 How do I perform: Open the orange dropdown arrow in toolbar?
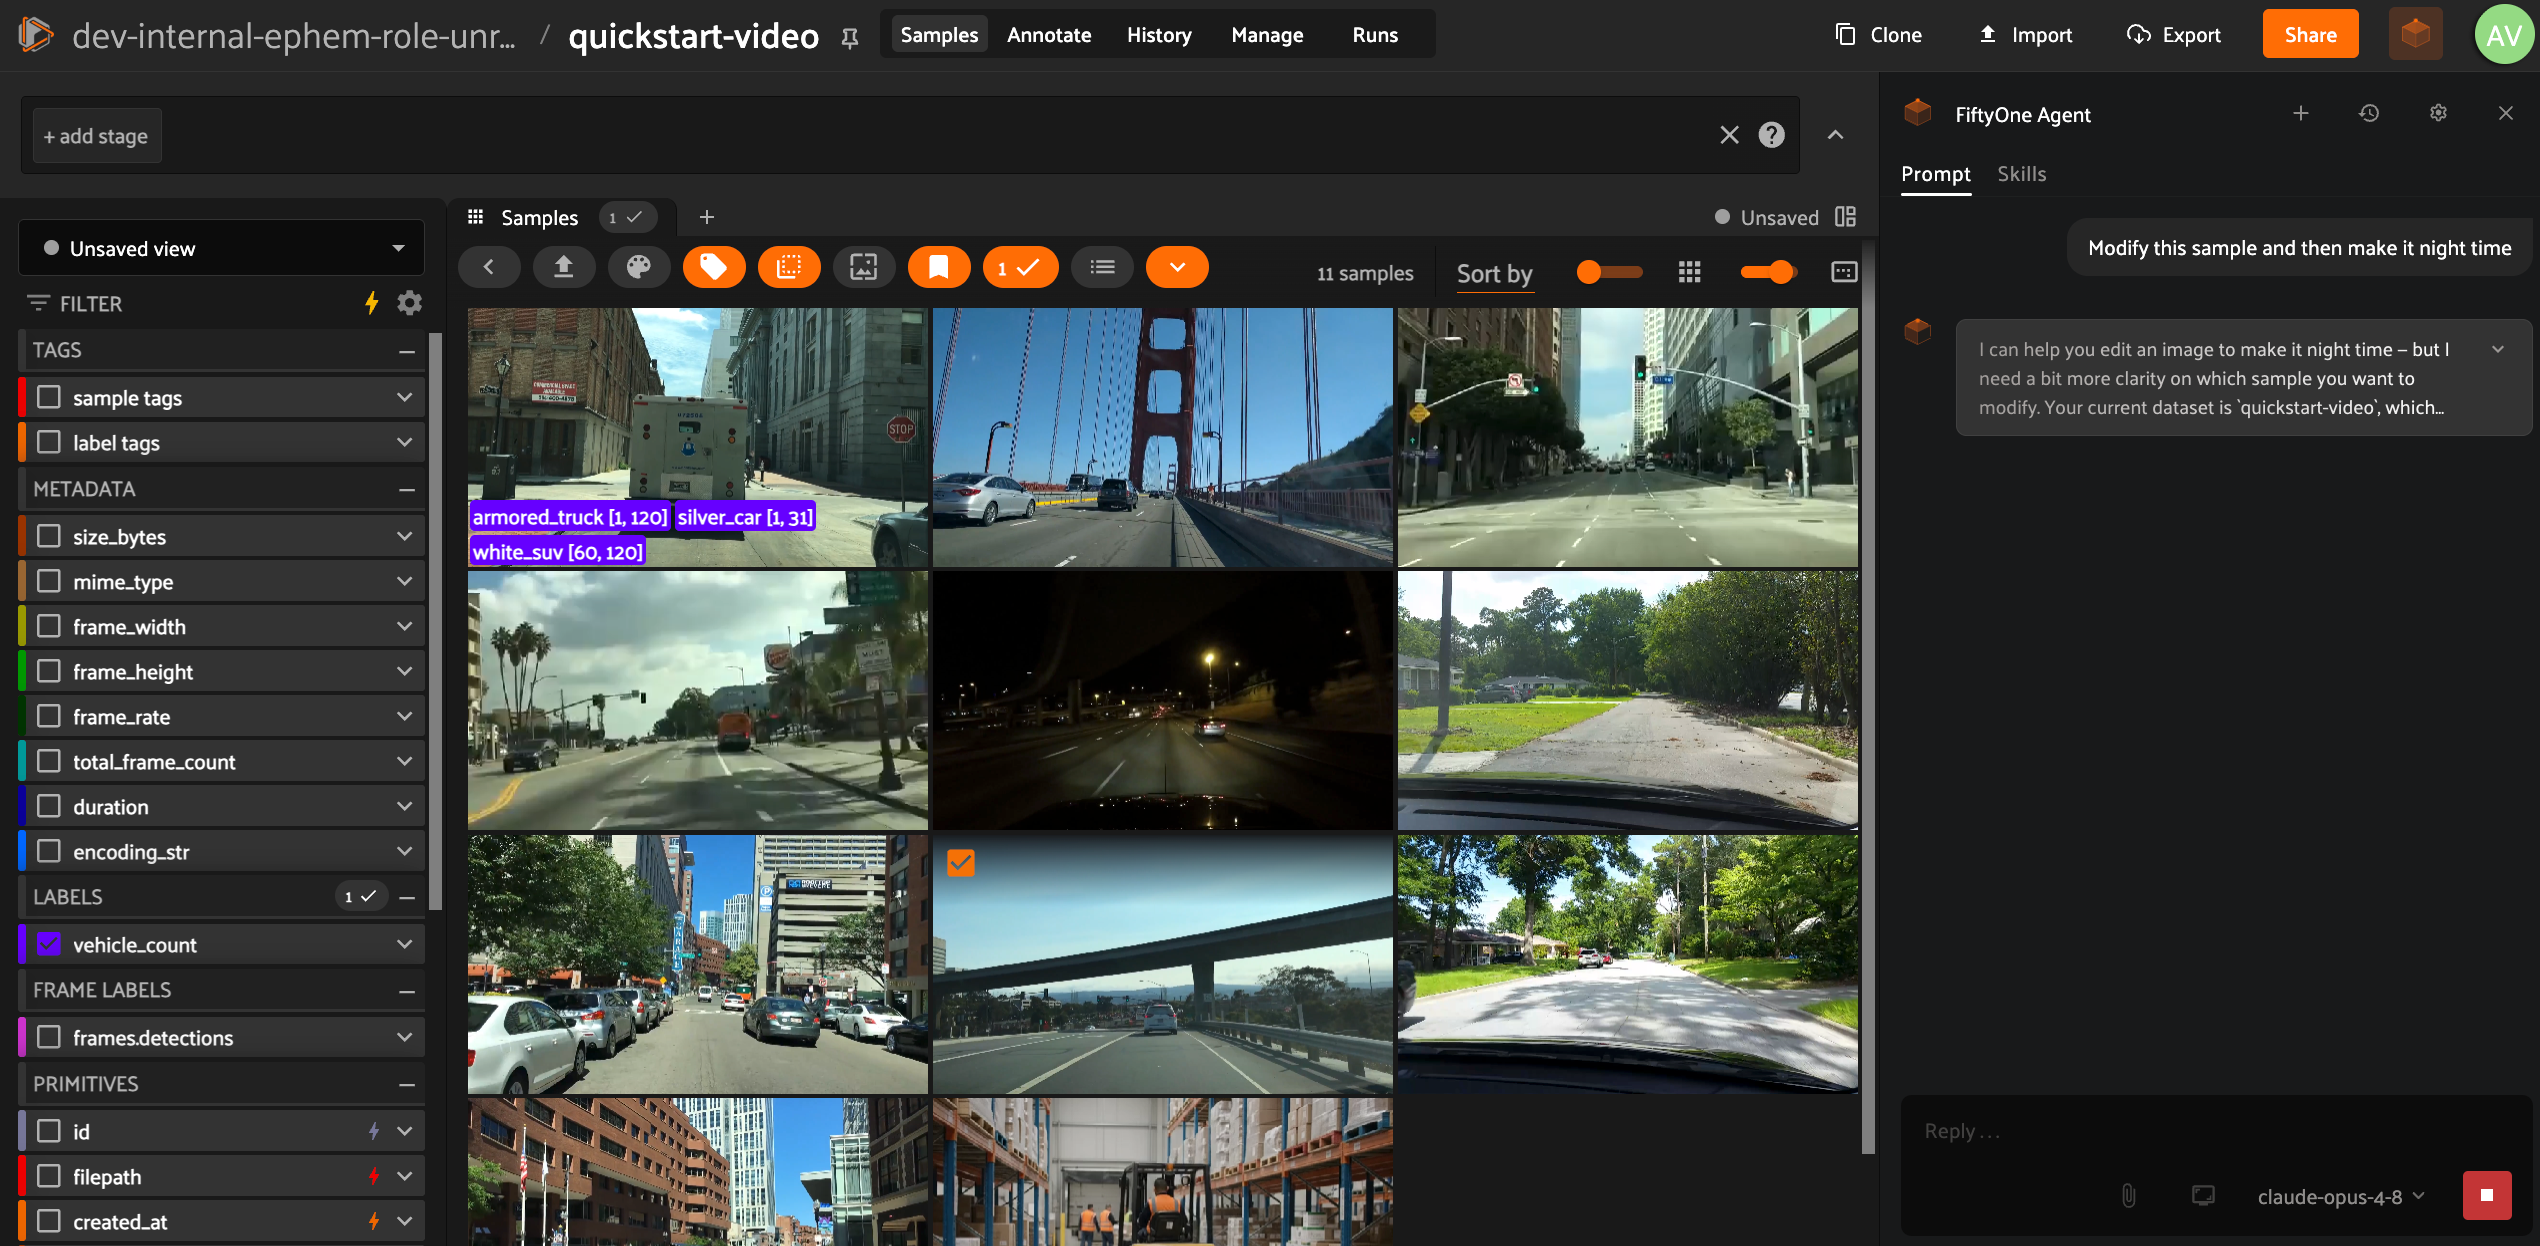pyautogui.click(x=1178, y=267)
